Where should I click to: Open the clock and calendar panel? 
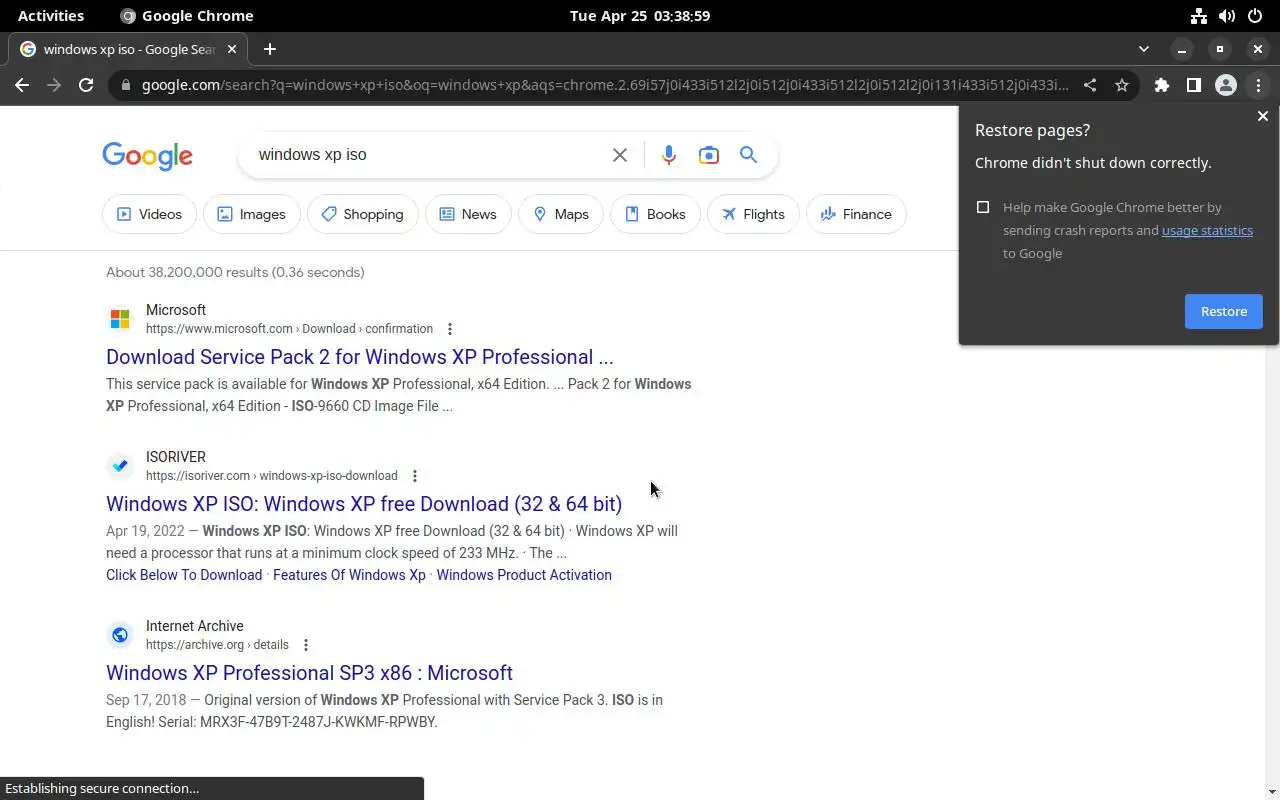click(640, 16)
